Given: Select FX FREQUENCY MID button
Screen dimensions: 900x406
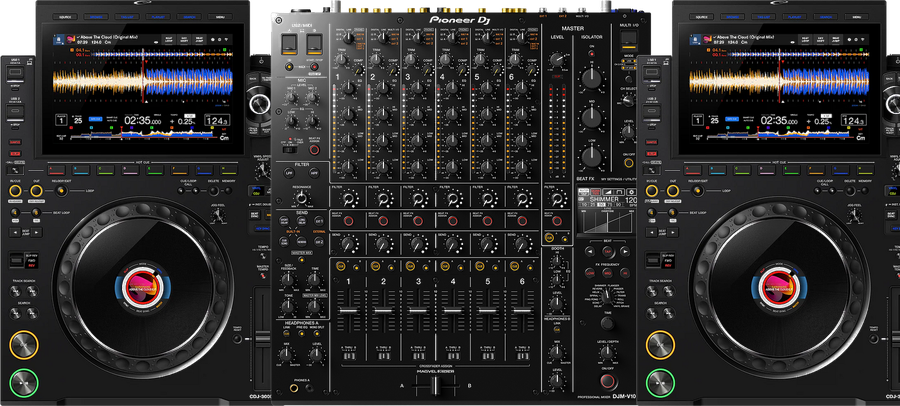Looking at the screenshot, I should pos(607,274).
